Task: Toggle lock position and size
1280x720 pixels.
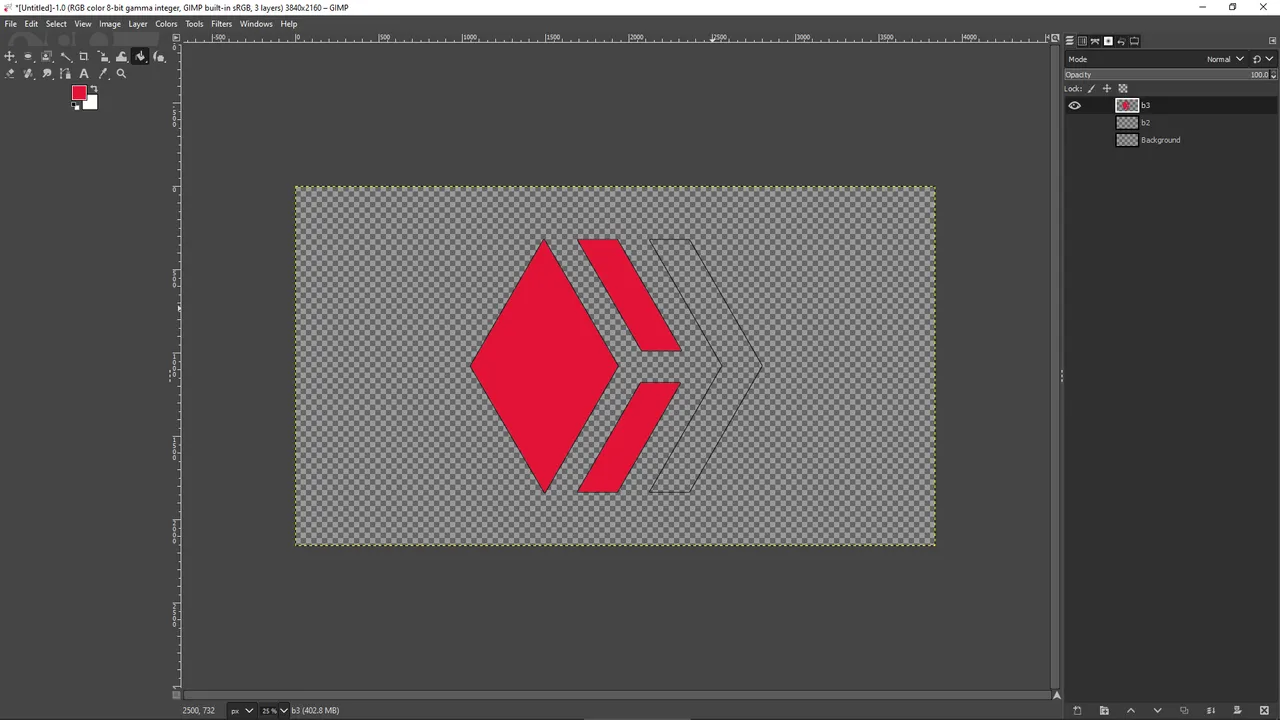Action: point(1107,88)
